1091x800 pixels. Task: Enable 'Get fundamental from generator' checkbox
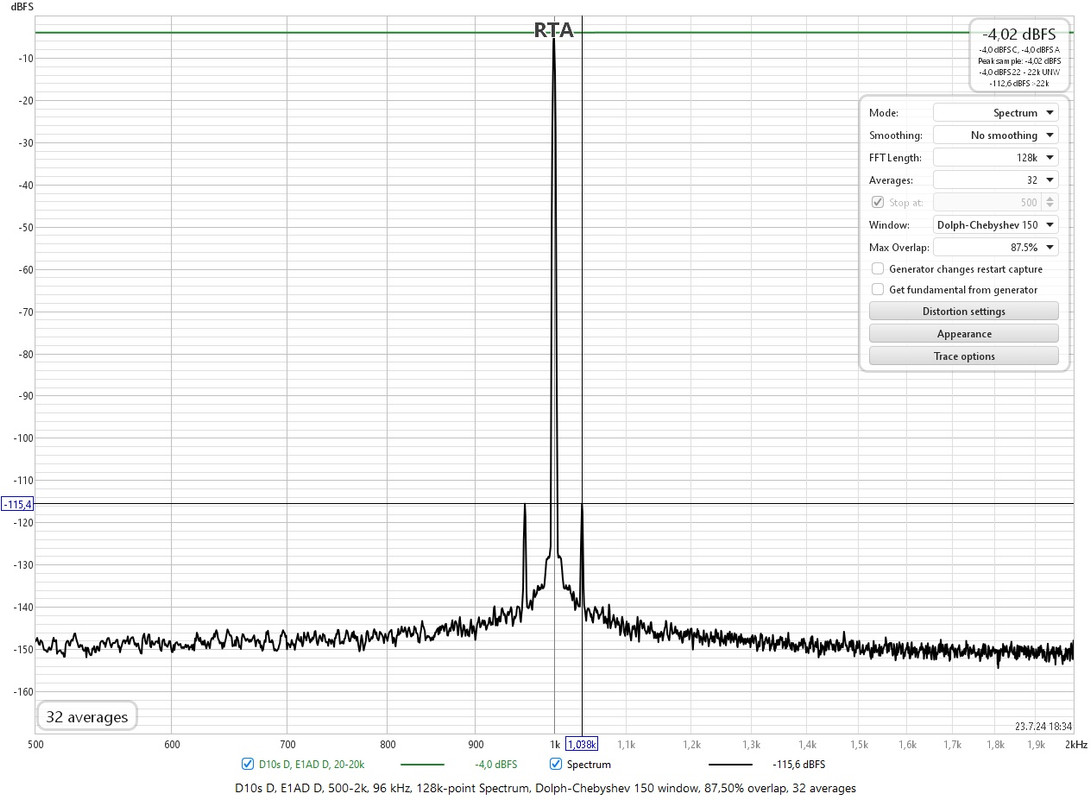pos(878,289)
